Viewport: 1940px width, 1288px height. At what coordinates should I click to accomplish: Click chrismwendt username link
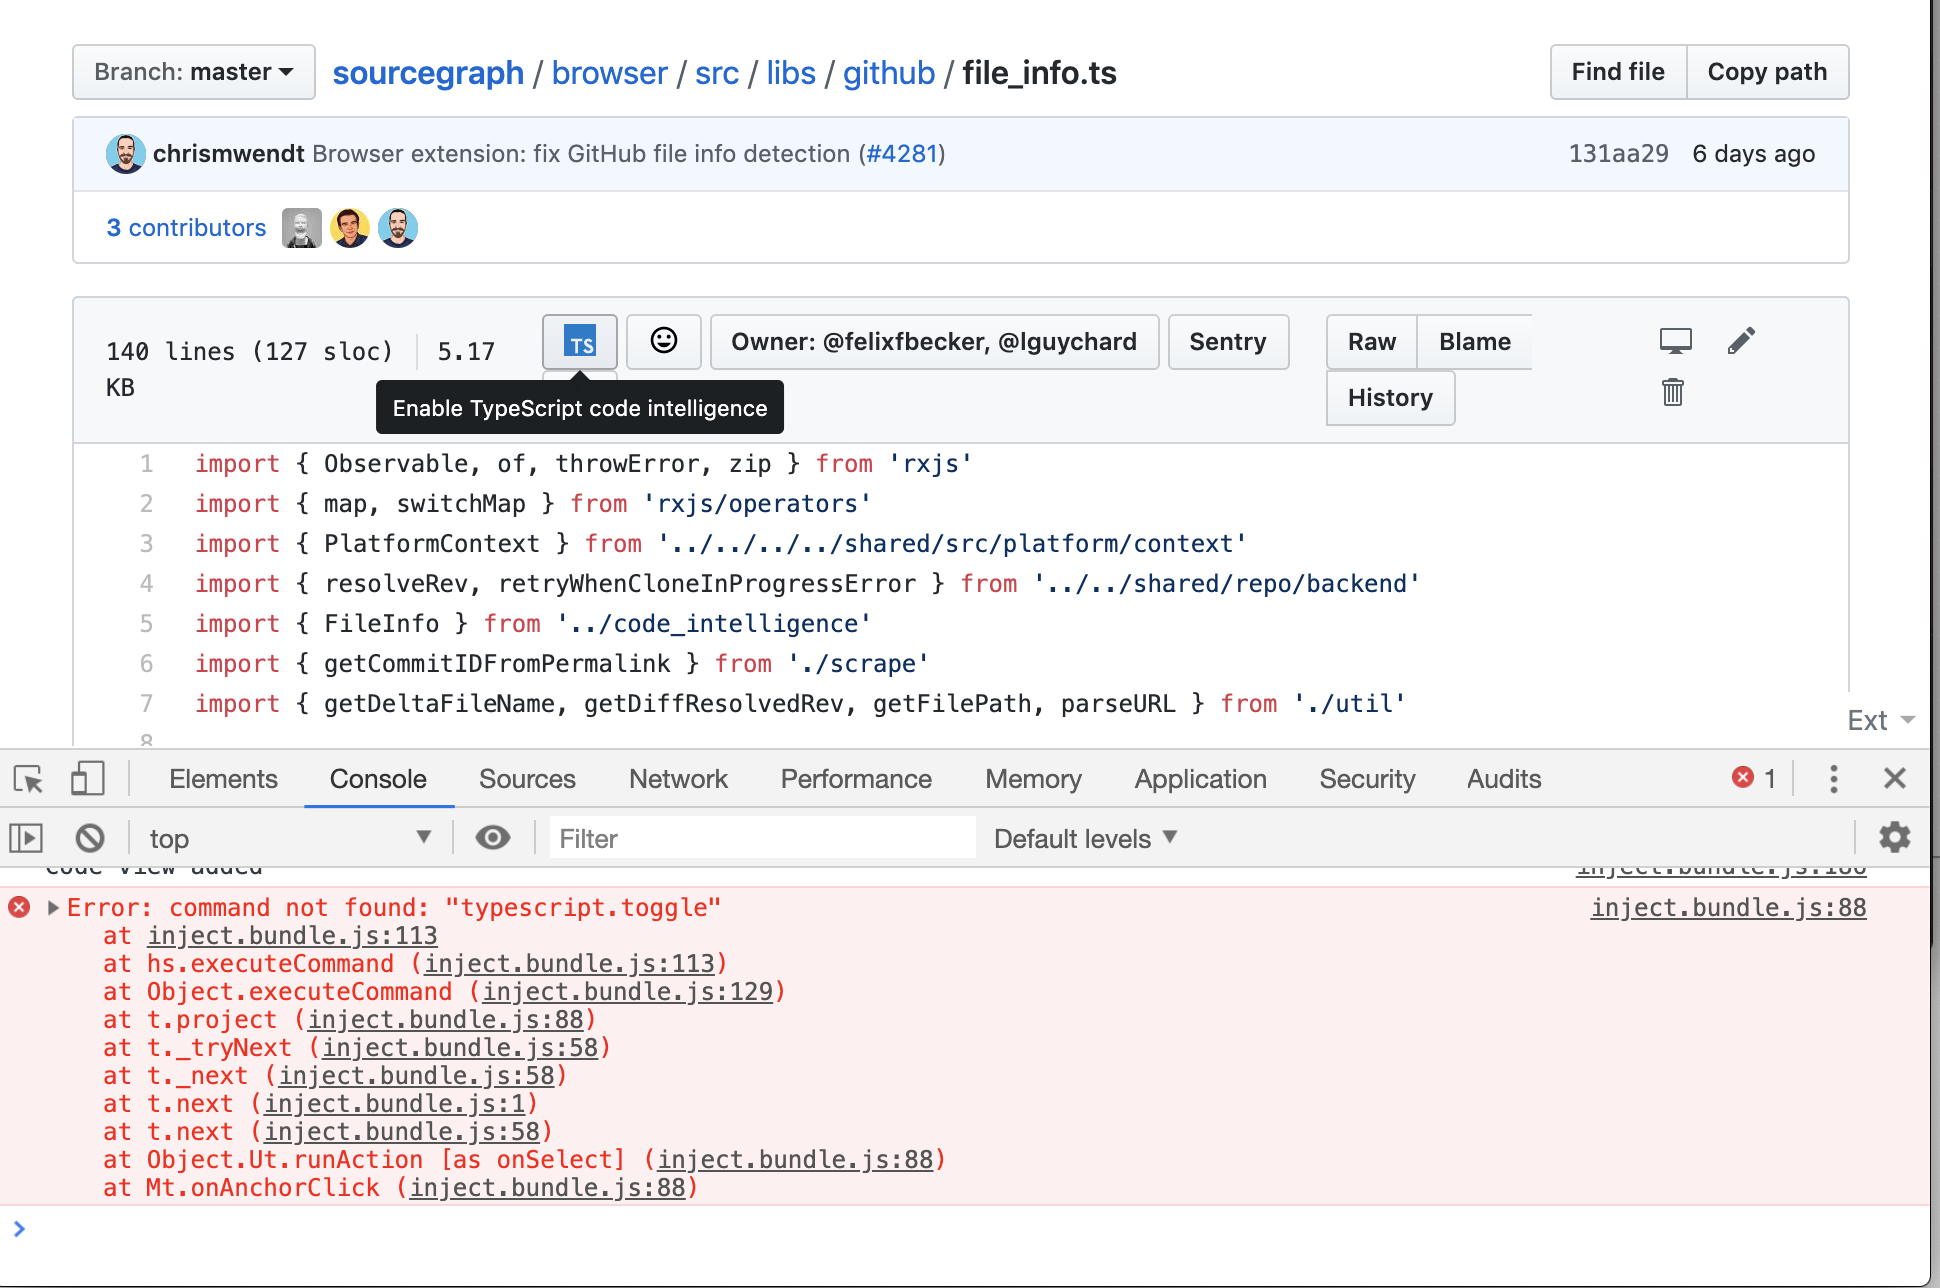click(228, 154)
